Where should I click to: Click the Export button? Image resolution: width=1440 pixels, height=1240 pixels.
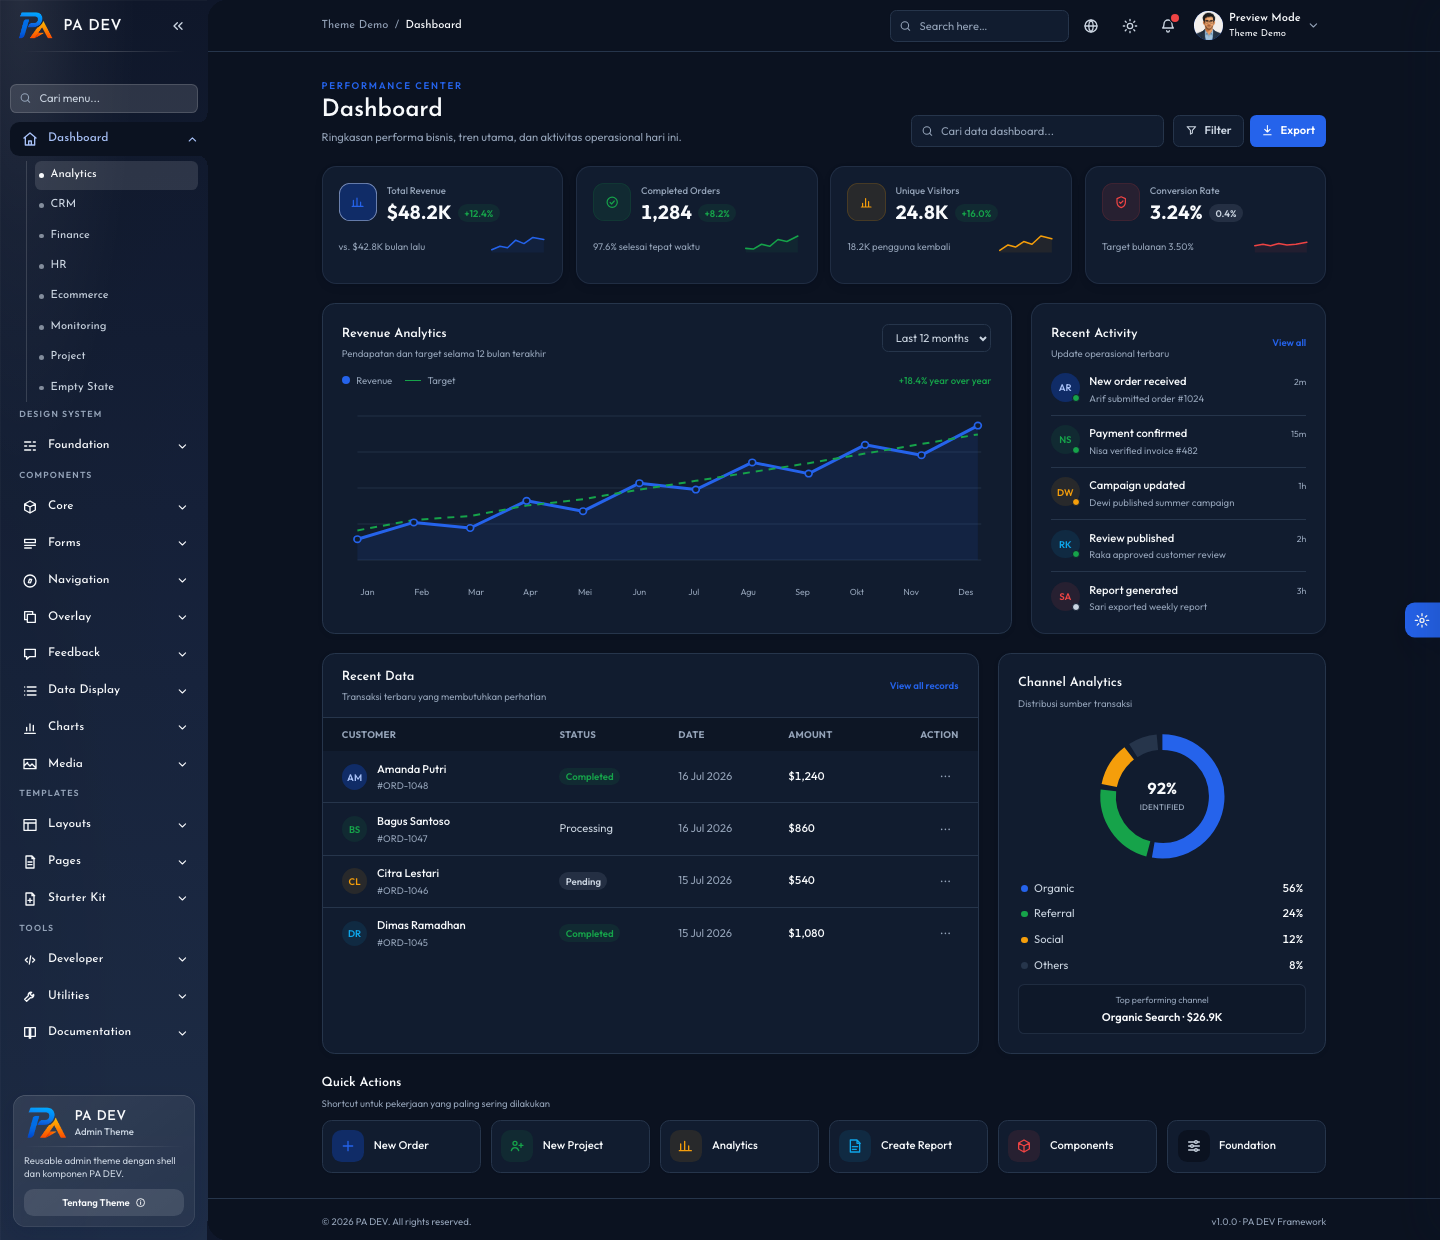click(1288, 131)
